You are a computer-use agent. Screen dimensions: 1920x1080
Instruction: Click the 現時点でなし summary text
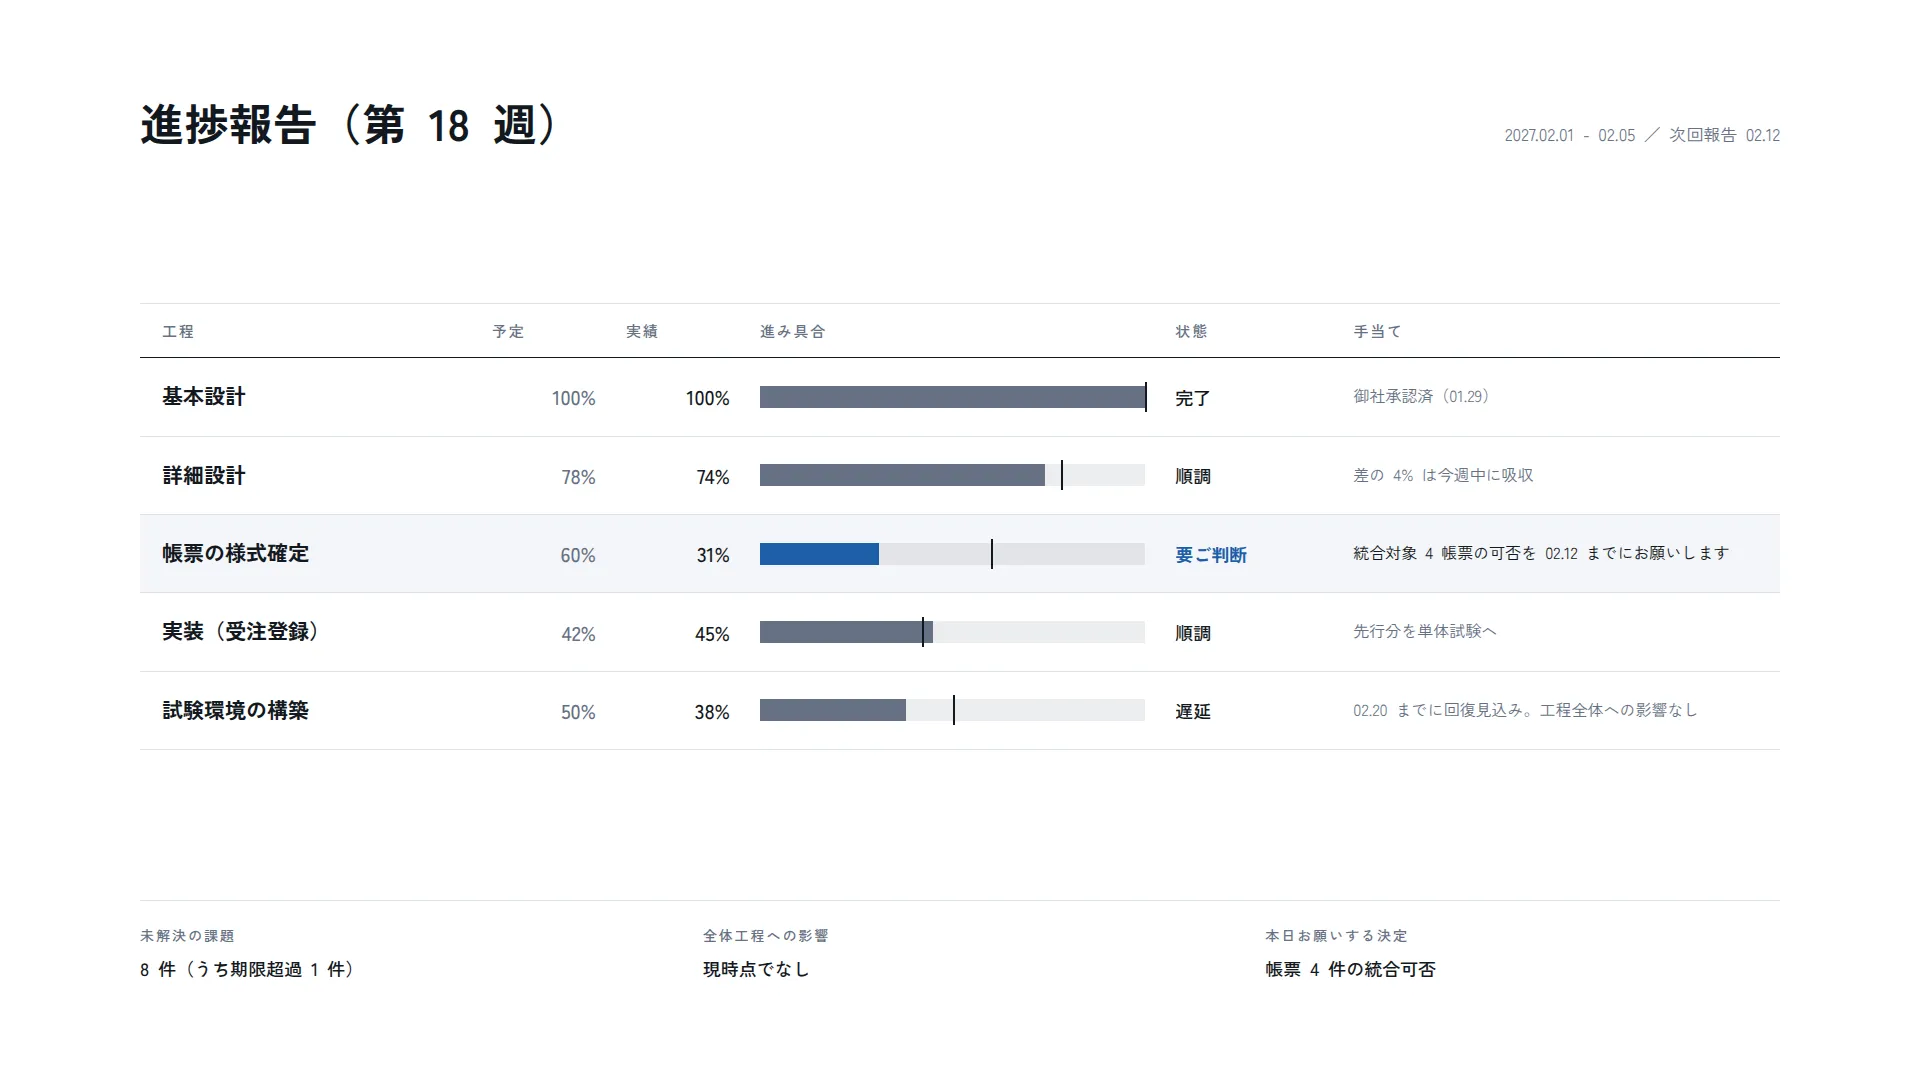[x=756, y=970]
